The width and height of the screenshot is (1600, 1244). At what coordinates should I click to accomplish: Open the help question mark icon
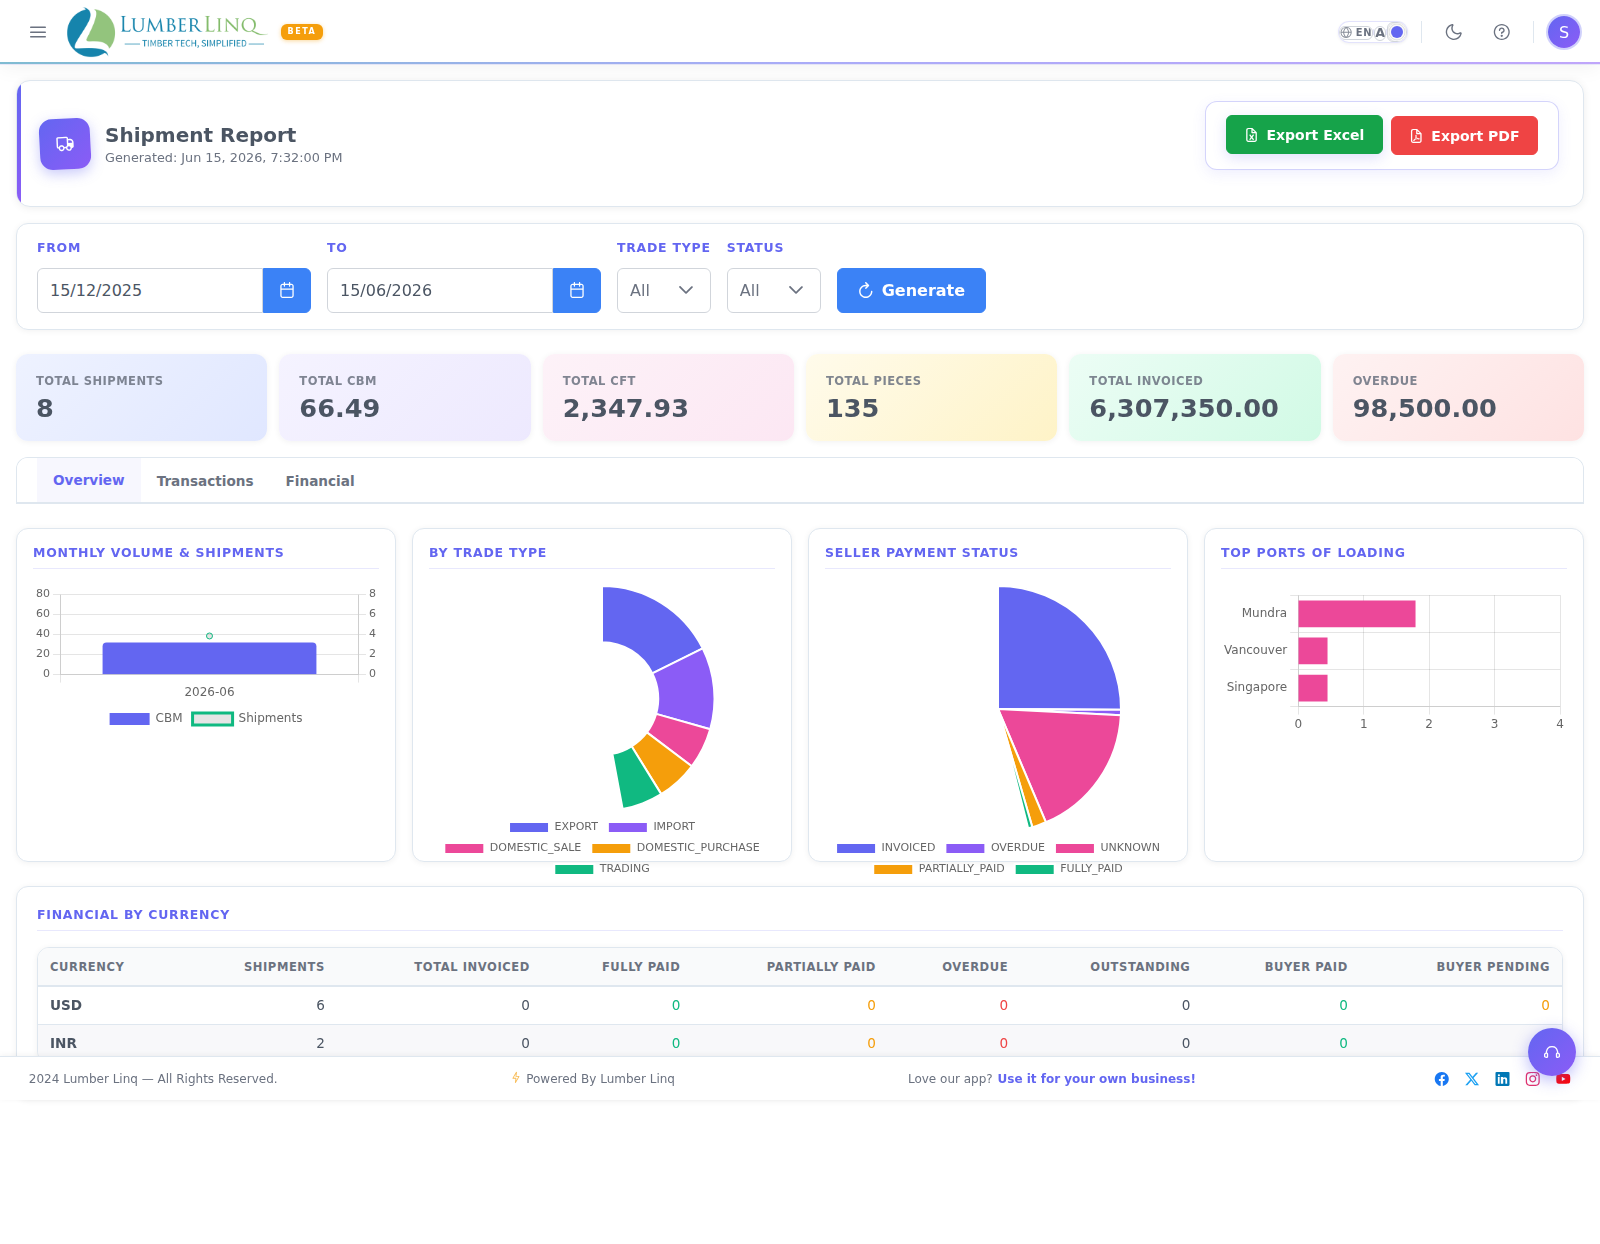coord(1502,32)
